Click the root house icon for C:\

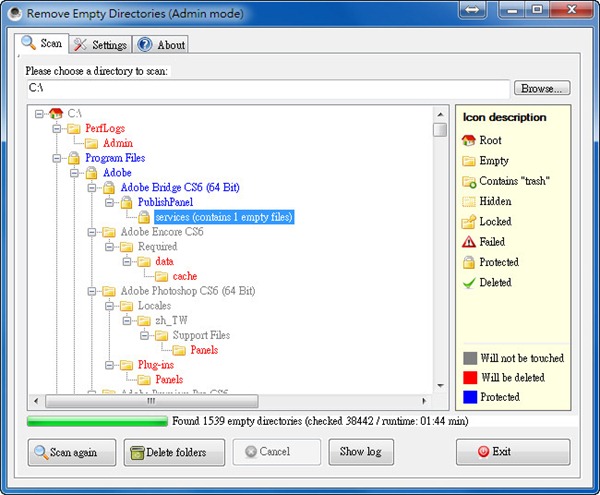pyautogui.click(x=56, y=113)
